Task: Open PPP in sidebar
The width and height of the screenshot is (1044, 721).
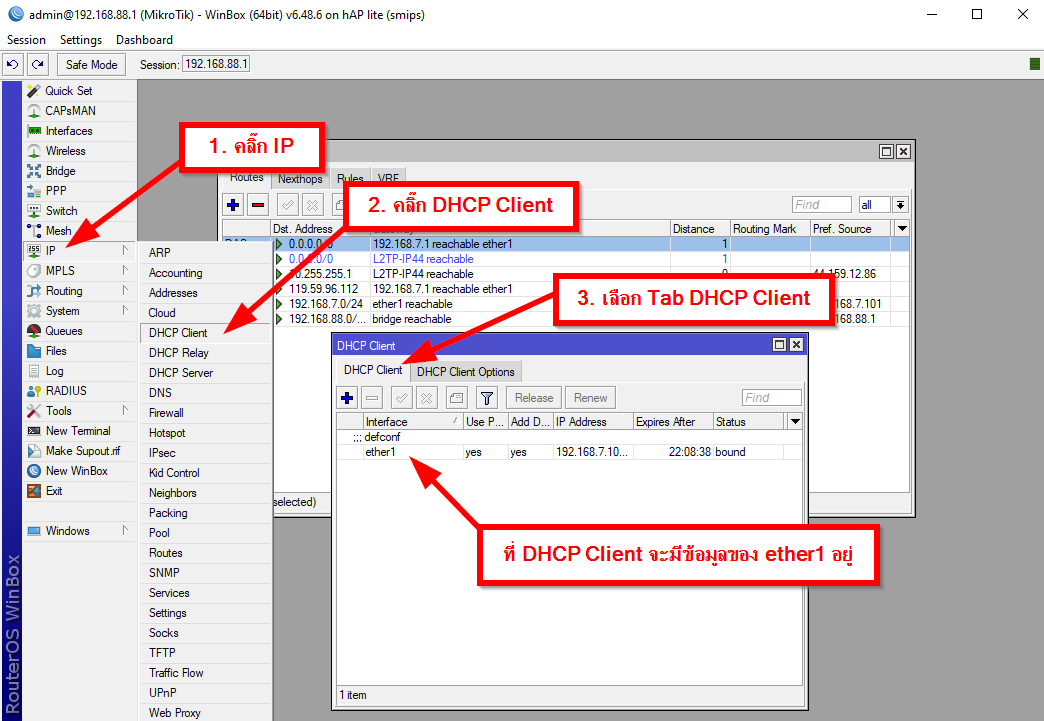Action: [x=79, y=190]
